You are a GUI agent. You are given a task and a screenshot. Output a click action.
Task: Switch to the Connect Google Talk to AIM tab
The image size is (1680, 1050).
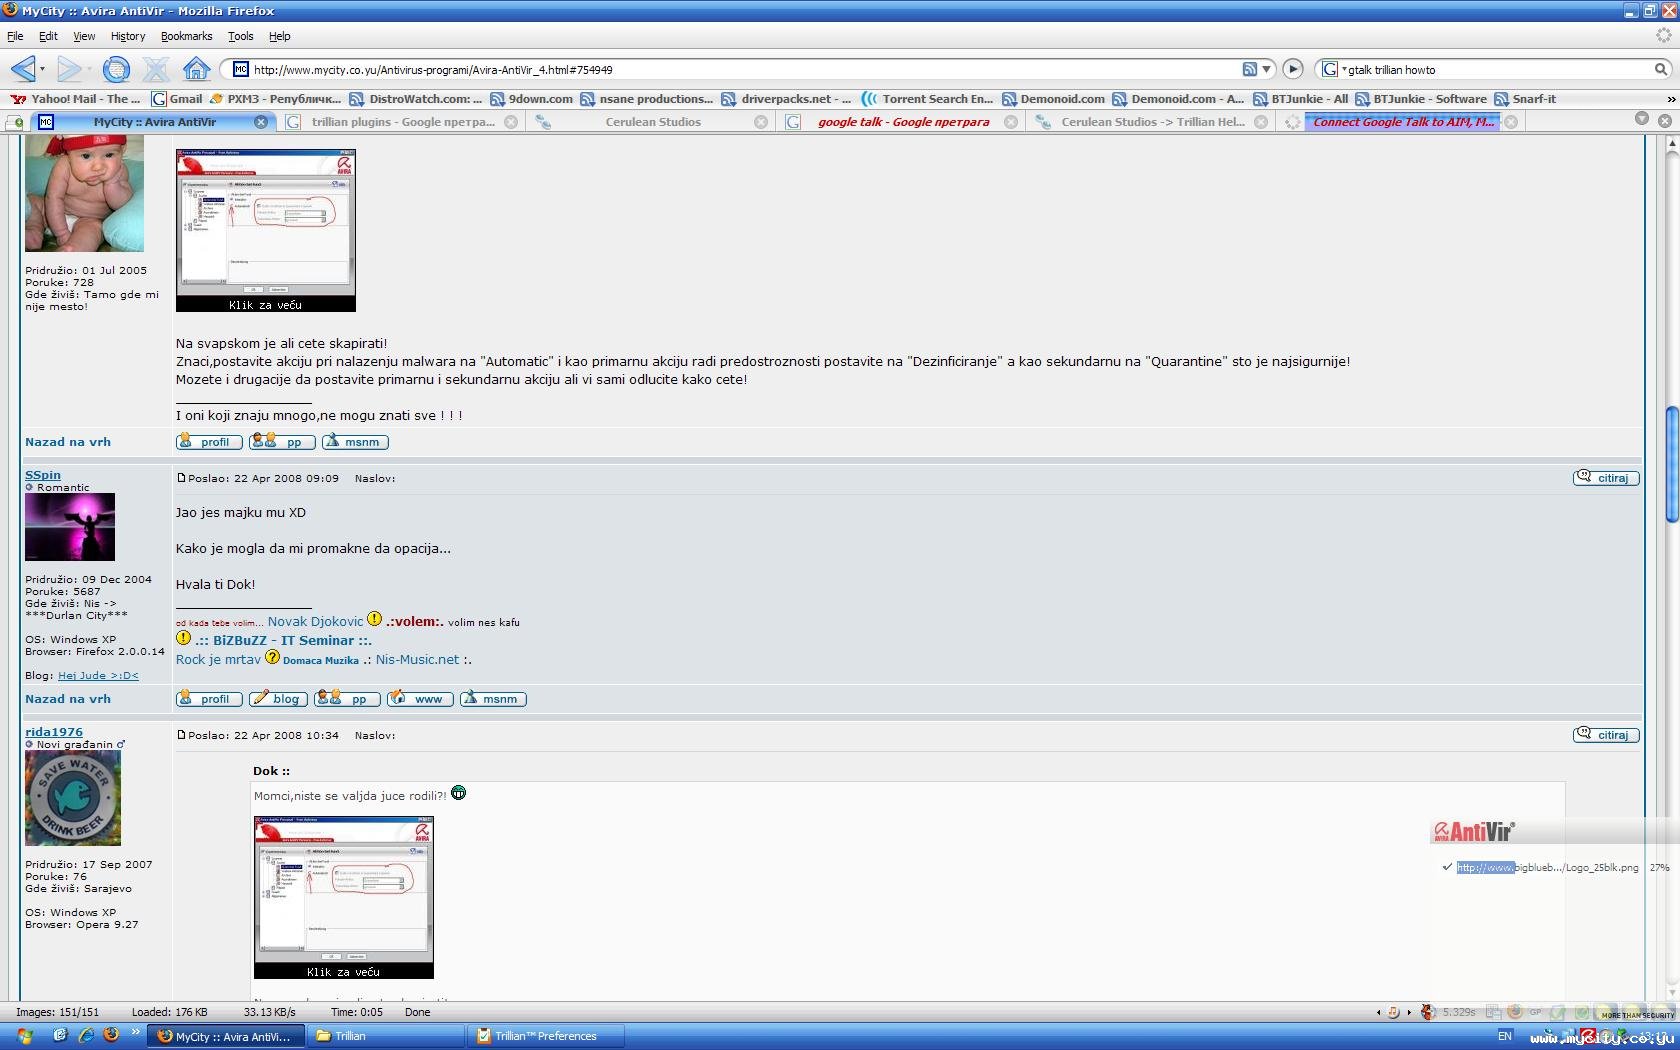[x=1402, y=122]
